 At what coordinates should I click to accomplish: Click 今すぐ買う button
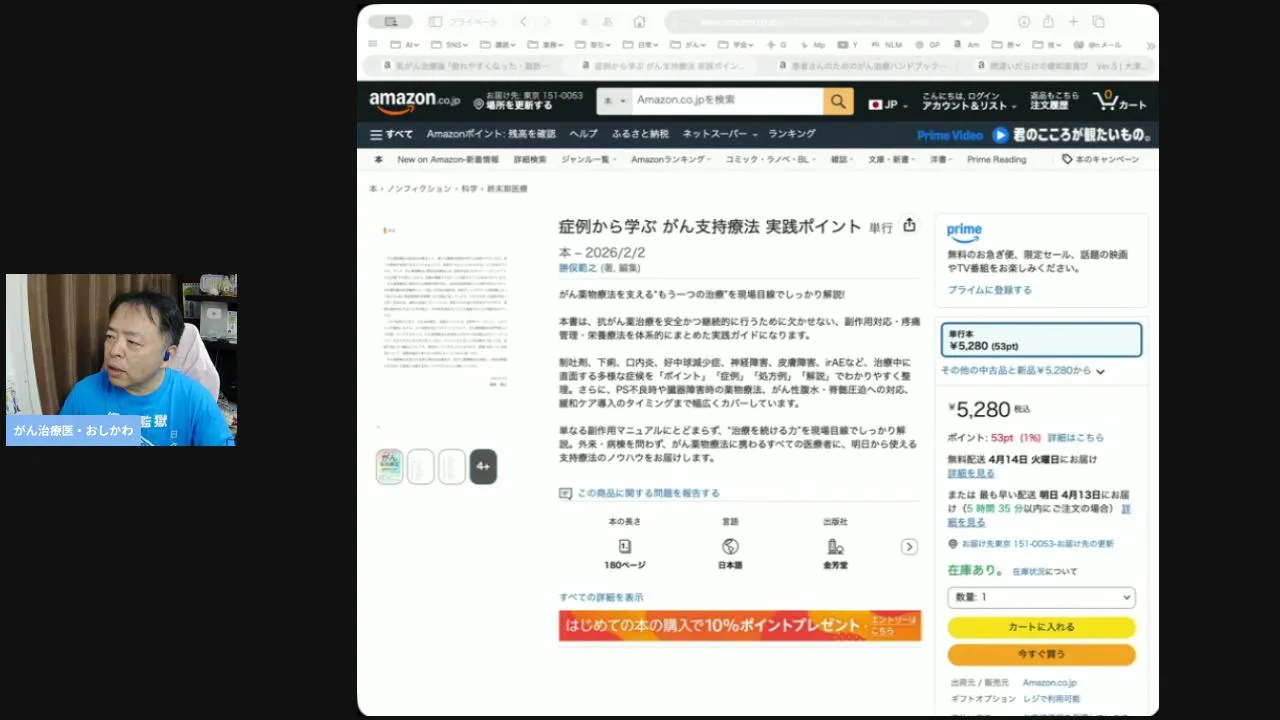coord(1041,654)
